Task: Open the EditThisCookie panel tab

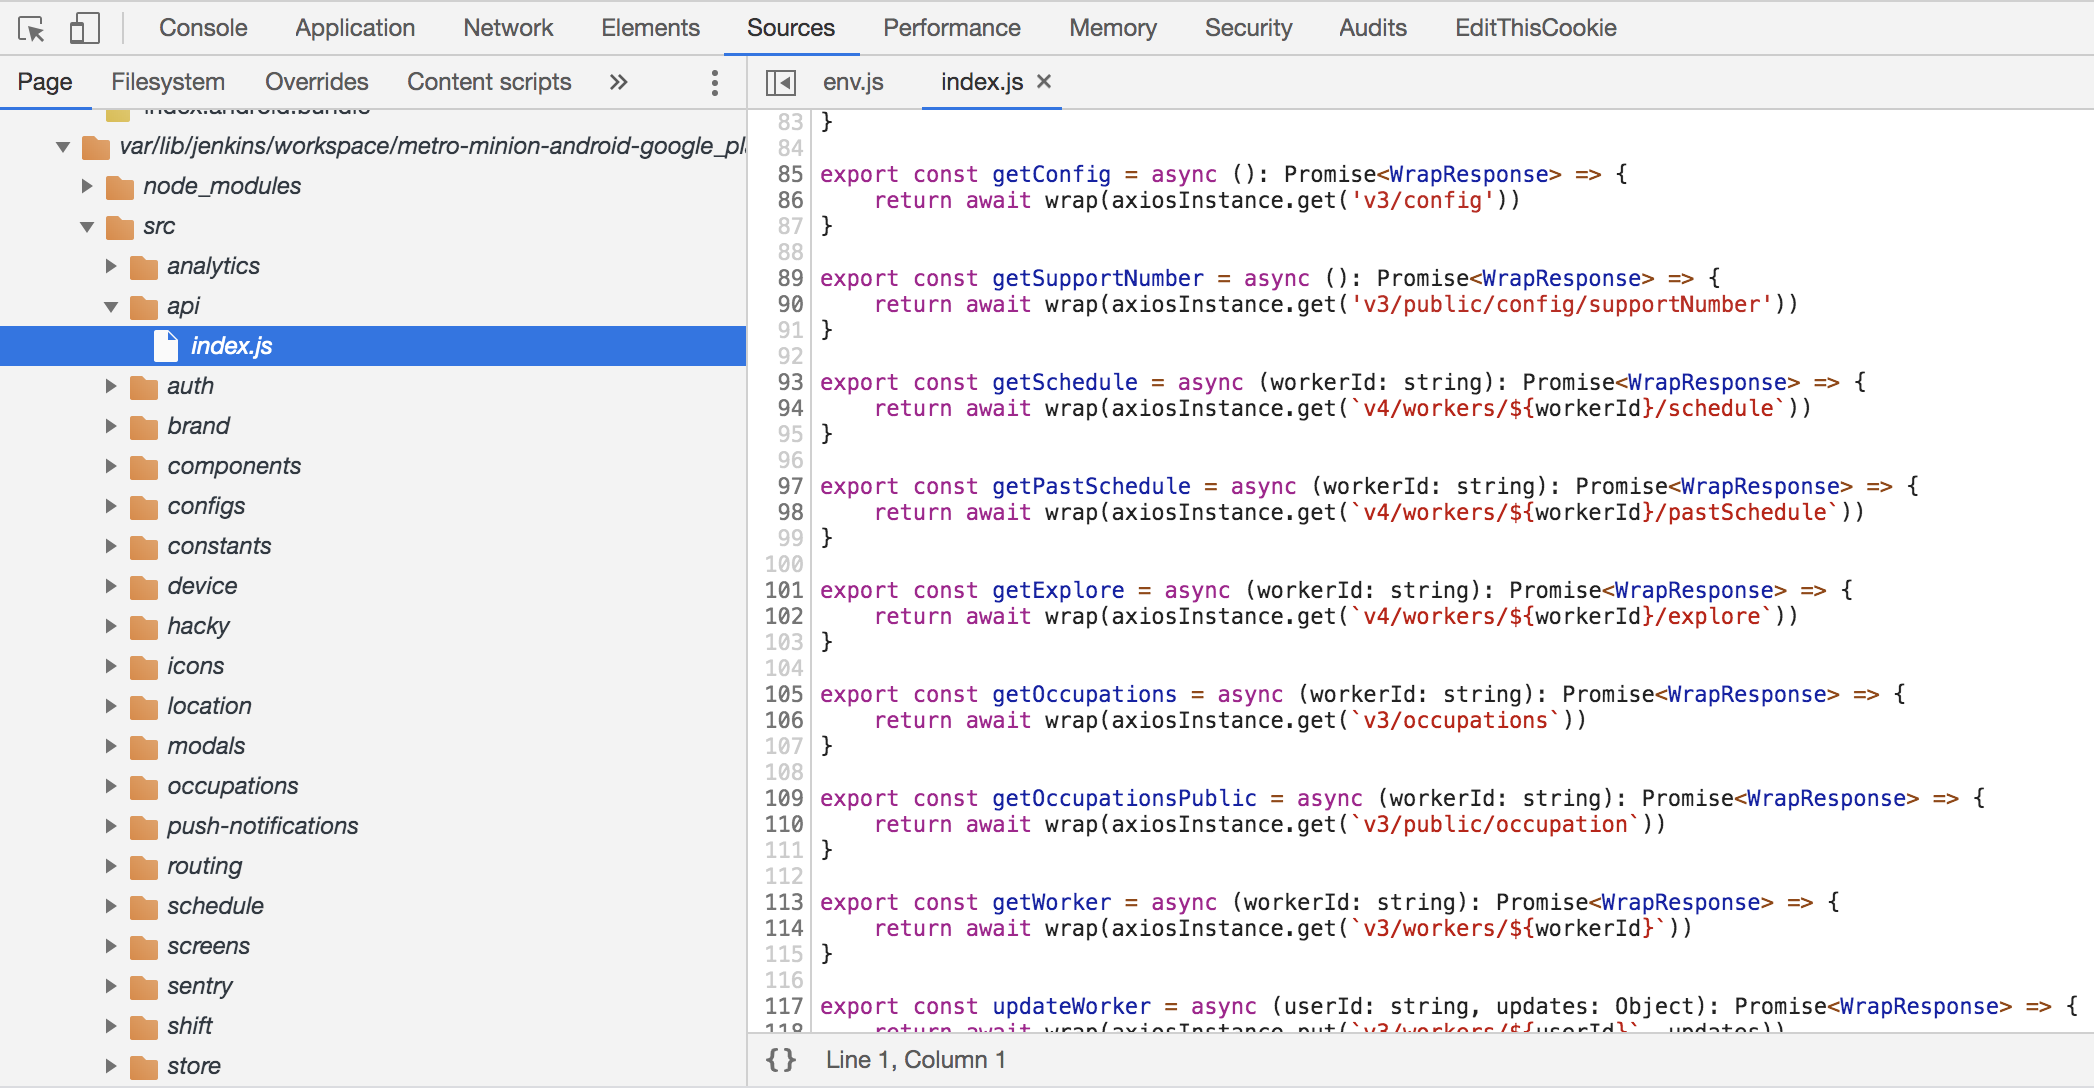Action: tap(1535, 28)
